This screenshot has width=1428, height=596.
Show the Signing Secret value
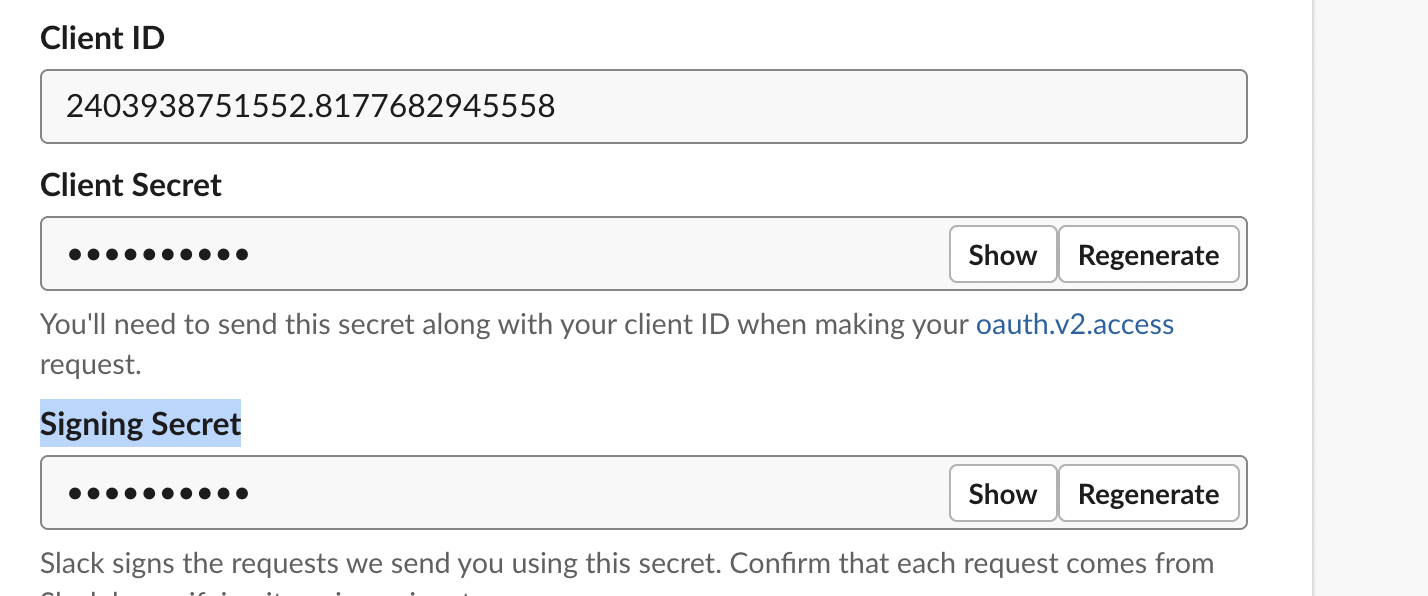click(x=1002, y=494)
